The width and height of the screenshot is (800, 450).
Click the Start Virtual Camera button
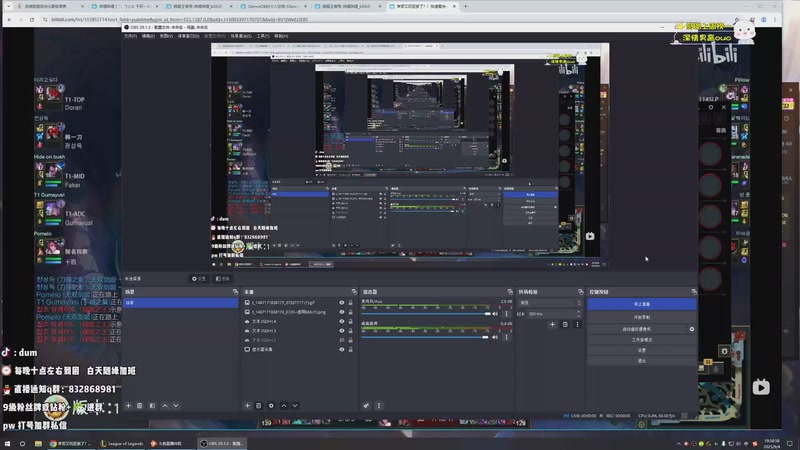[636, 329]
